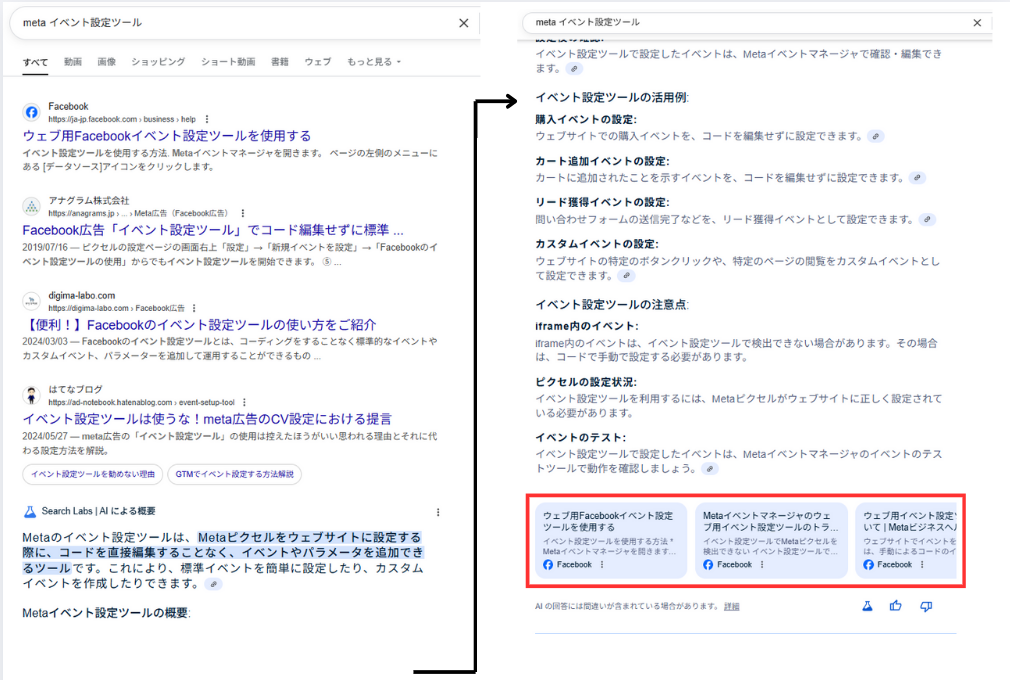Click the thumbs down feedback icon
This screenshot has width=1010, height=680.
coord(926,606)
